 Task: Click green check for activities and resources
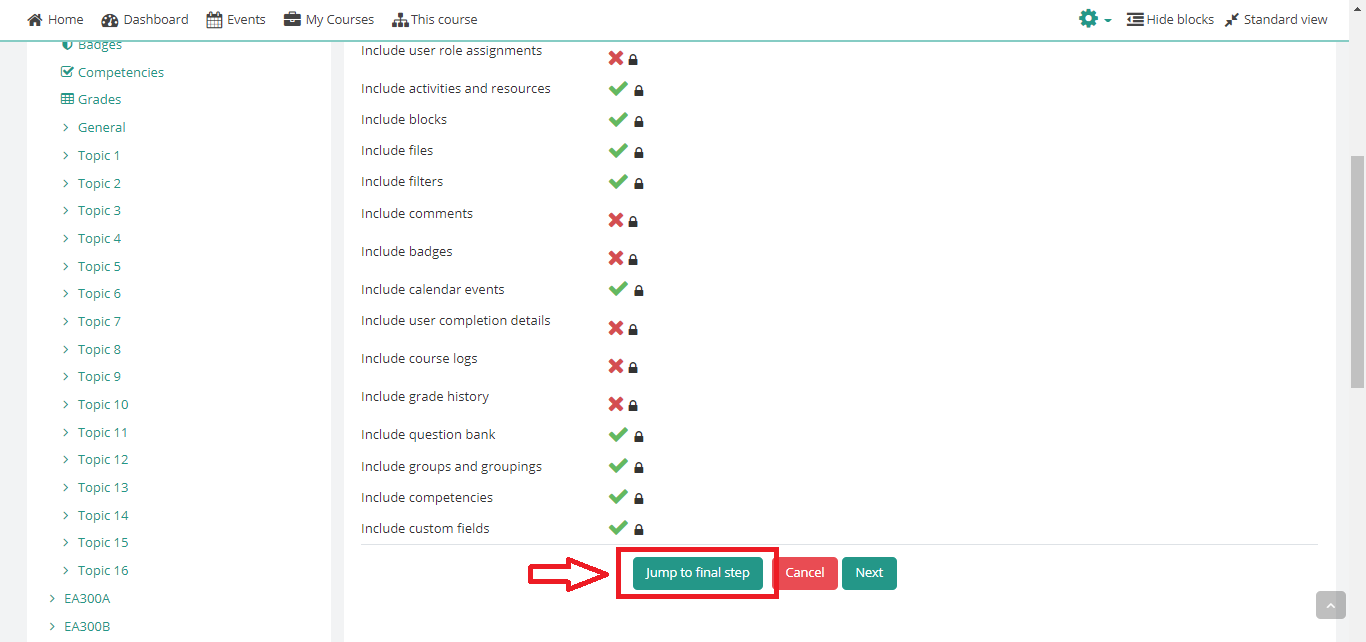(x=618, y=88)
